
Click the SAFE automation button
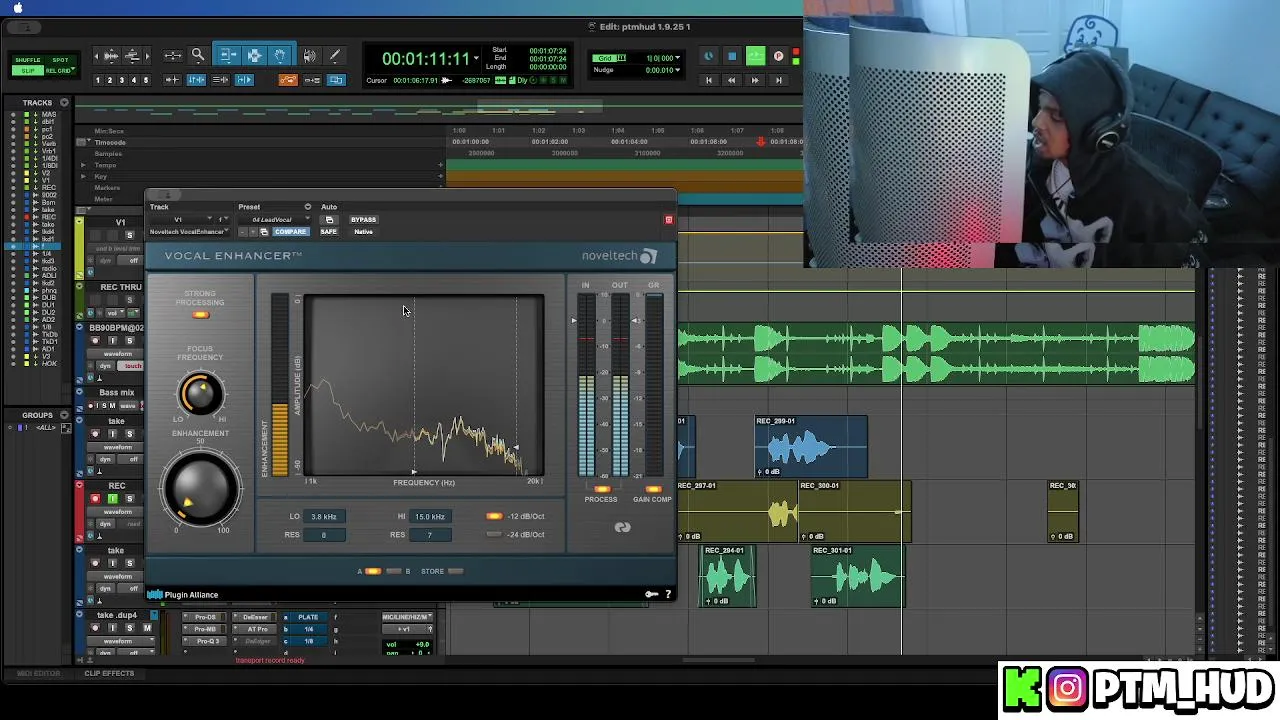pyautogui.click(x=329, y=232)
